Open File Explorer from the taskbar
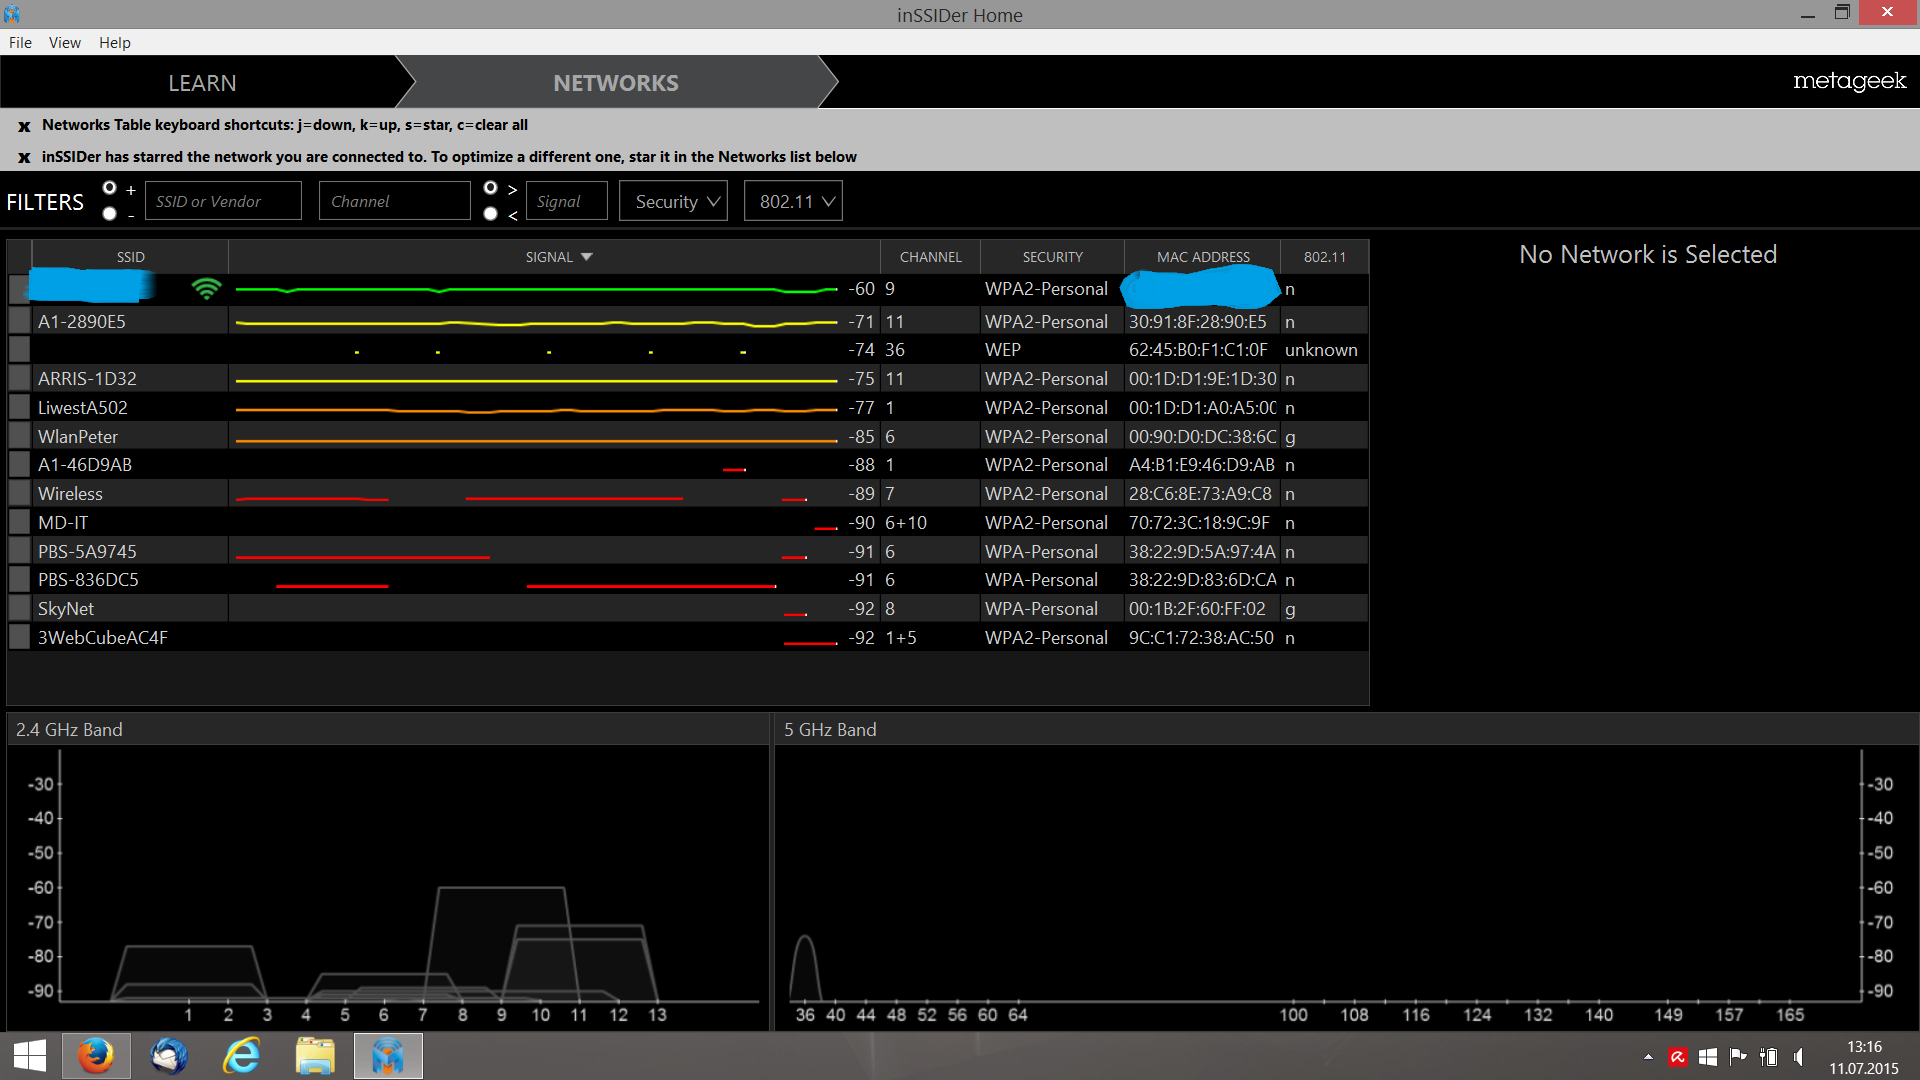The width and height of the screenshot is (1920, 1080). pyautogui.click(x=315, y=1056)
